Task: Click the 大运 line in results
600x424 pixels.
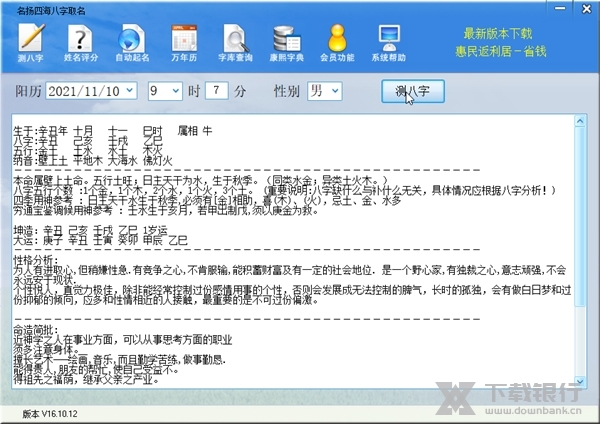Action: (x=101, y=240)
